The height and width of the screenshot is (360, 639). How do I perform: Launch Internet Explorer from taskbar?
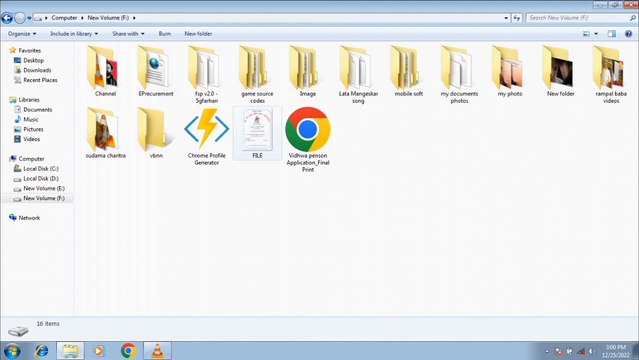click(42, 351)
